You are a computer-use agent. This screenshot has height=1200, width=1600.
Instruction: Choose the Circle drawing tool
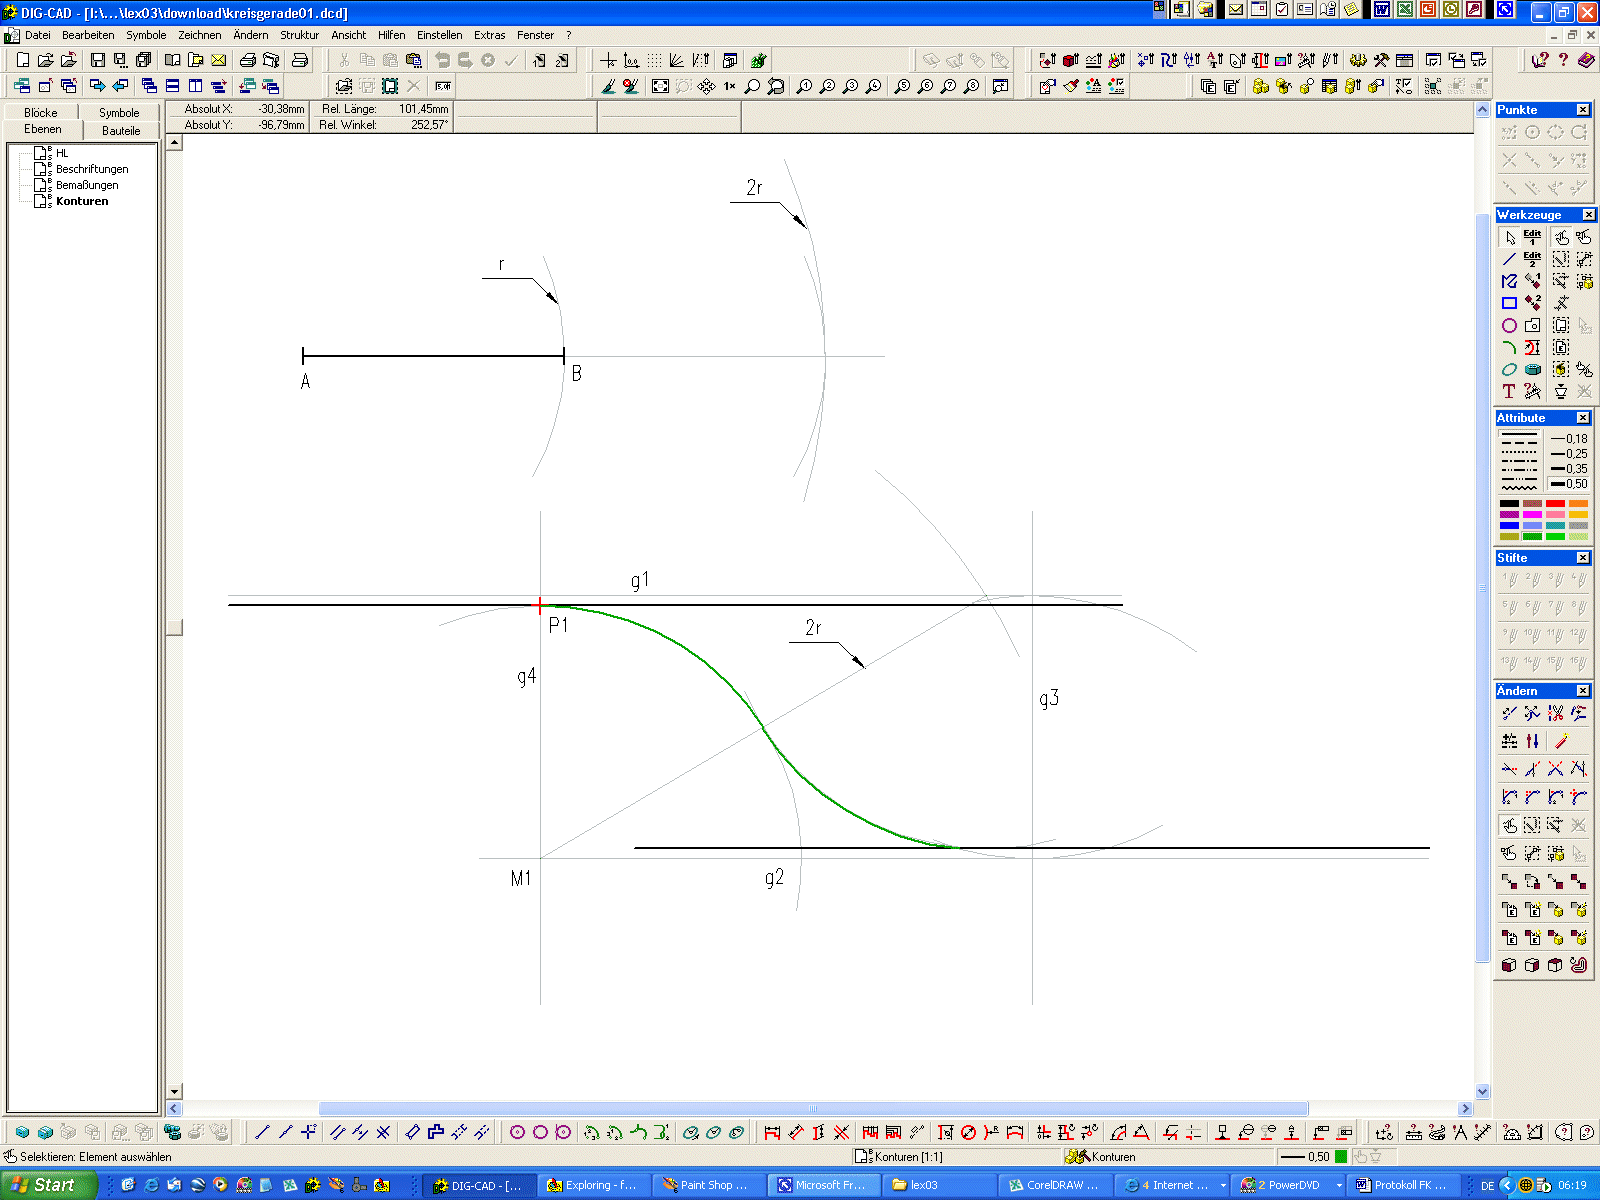tap(1509, 326)
